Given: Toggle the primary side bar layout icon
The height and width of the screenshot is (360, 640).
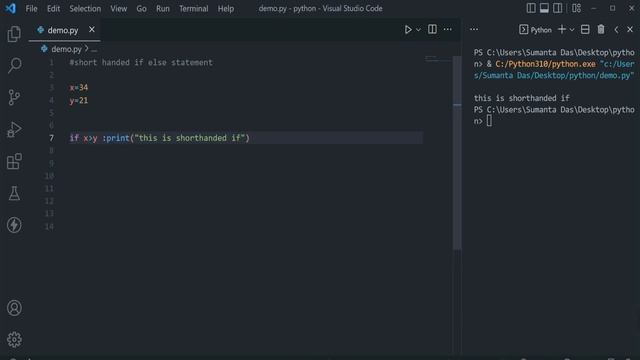Looking at the screenshot, I should 531,8.
